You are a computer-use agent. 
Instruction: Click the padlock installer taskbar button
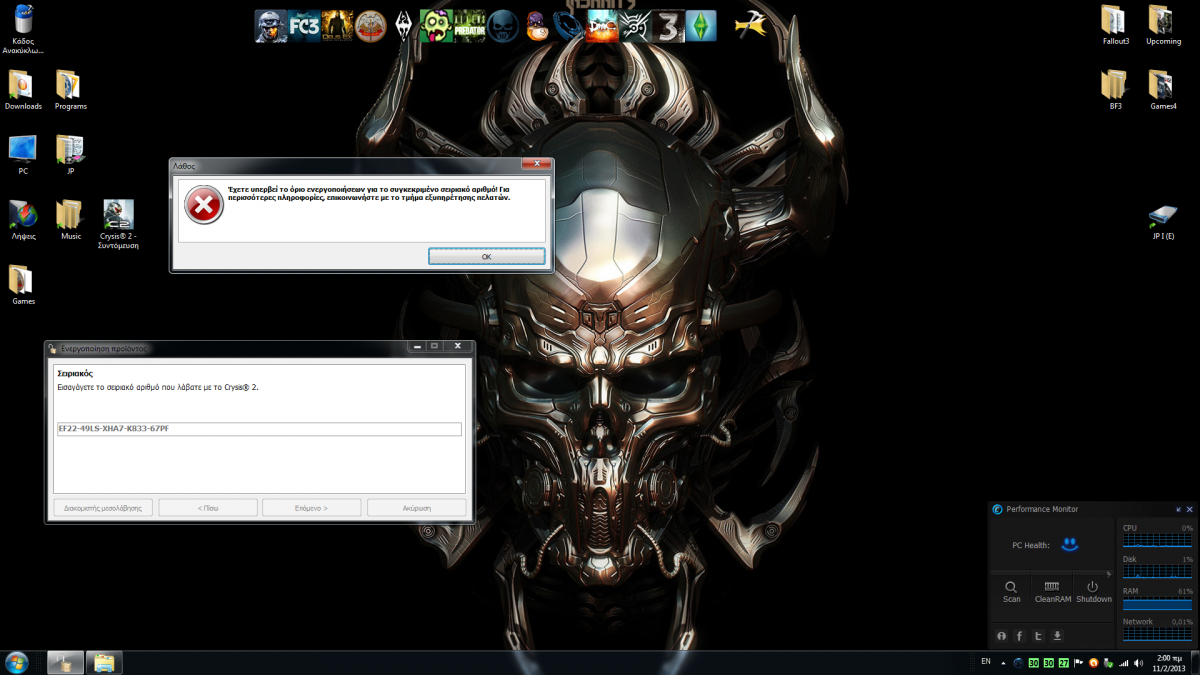point(65,662)
